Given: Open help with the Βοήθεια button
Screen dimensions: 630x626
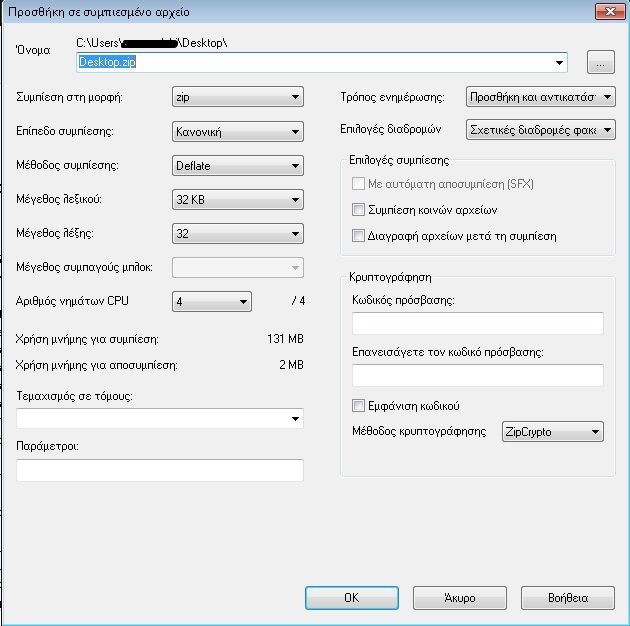Looking at the screenshot, I should click(568, 598).
